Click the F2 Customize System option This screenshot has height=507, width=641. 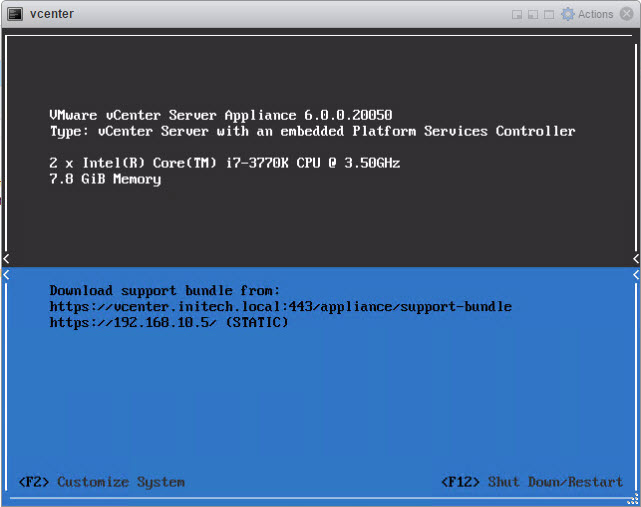102,482
